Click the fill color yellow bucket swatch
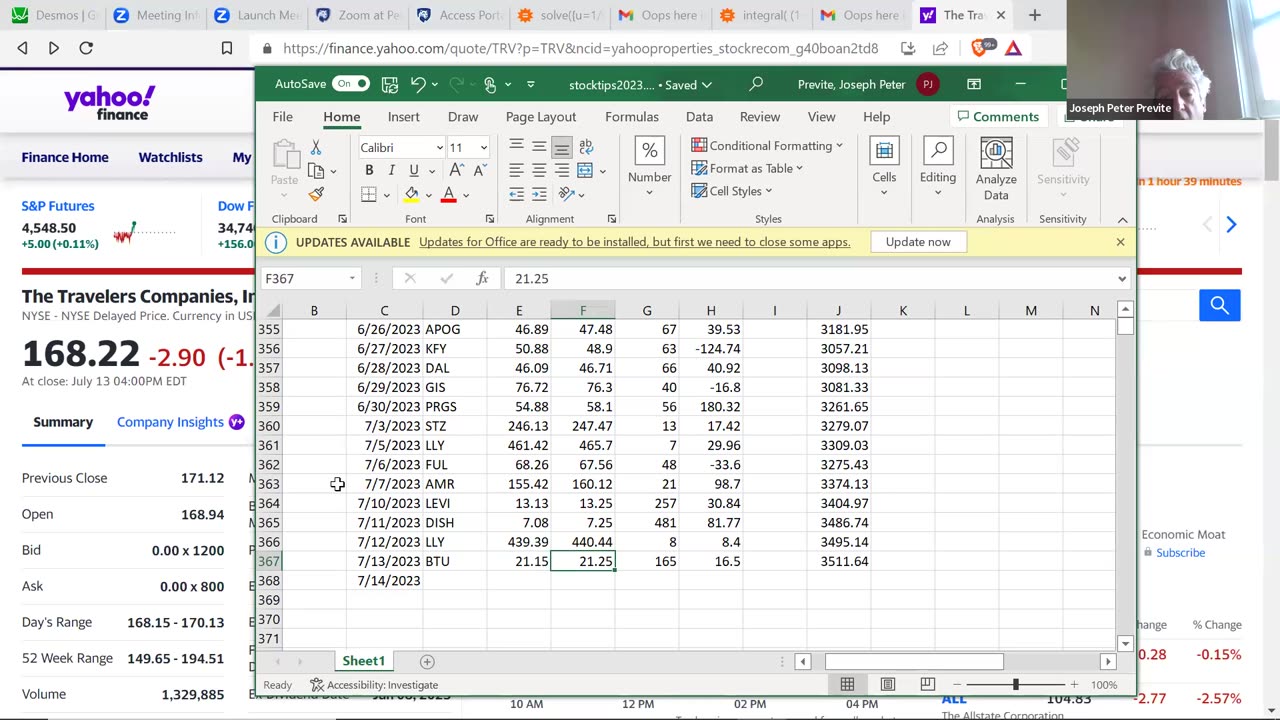This screenshot has width=1280, height=720. pos(411,194)
